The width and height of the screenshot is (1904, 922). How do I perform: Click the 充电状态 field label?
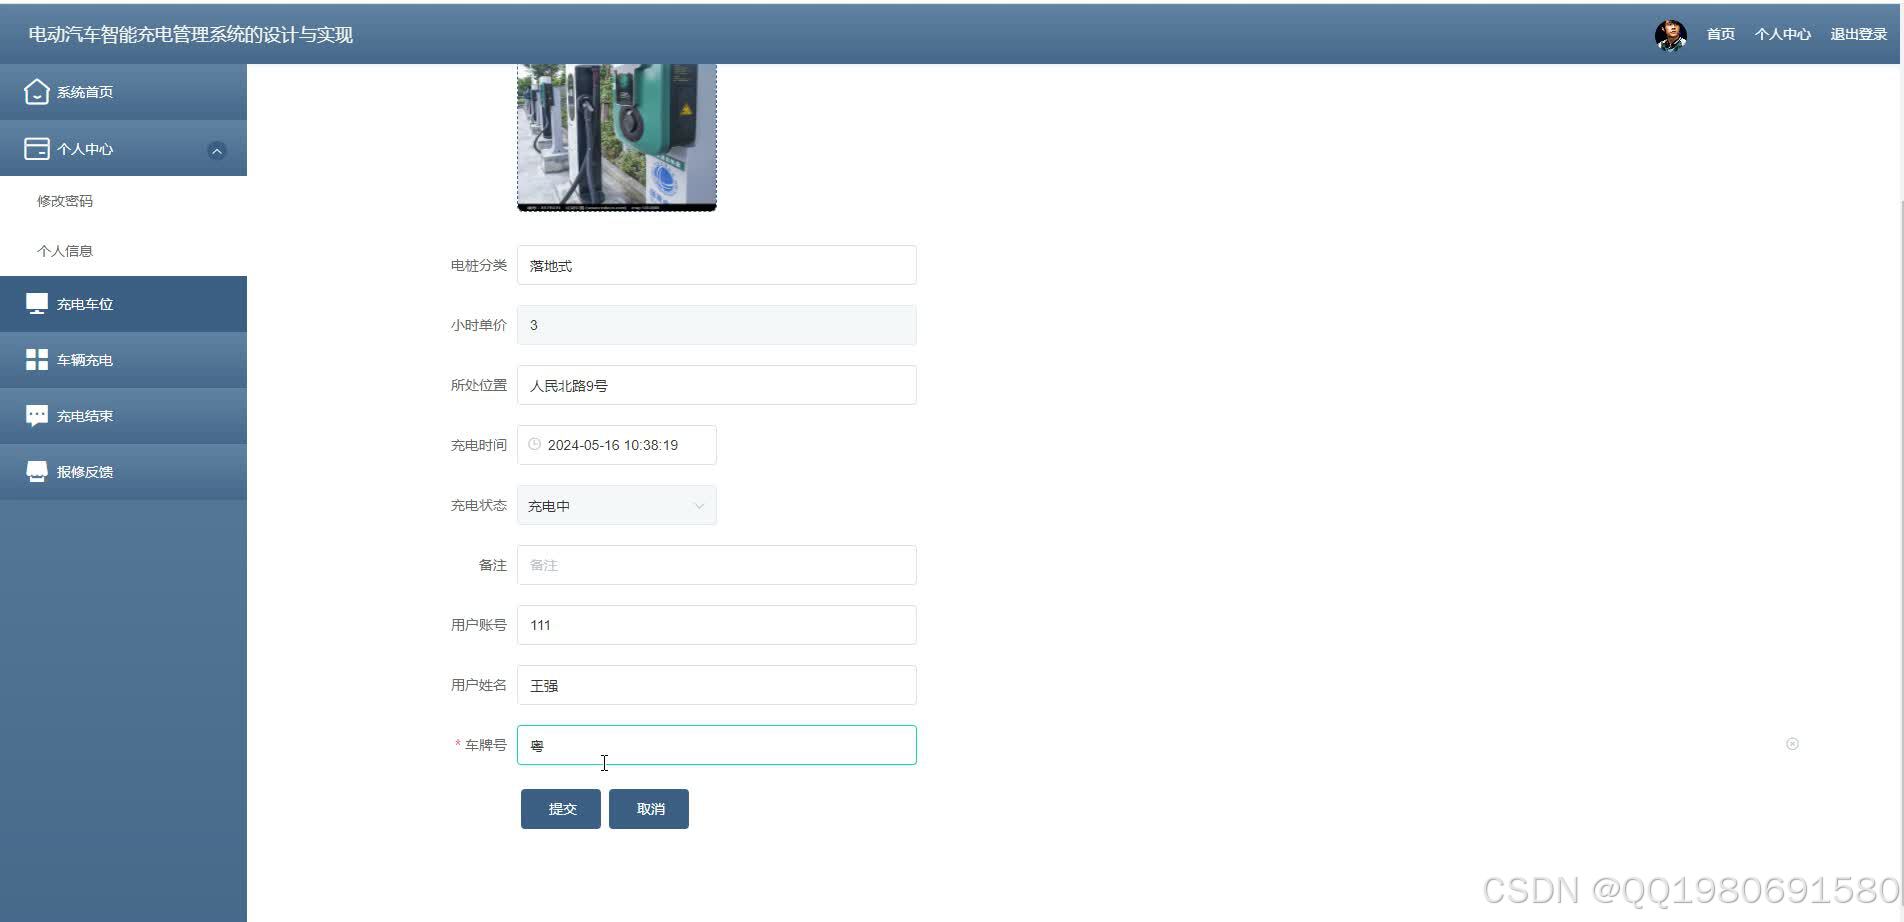[x=478, y=505]
